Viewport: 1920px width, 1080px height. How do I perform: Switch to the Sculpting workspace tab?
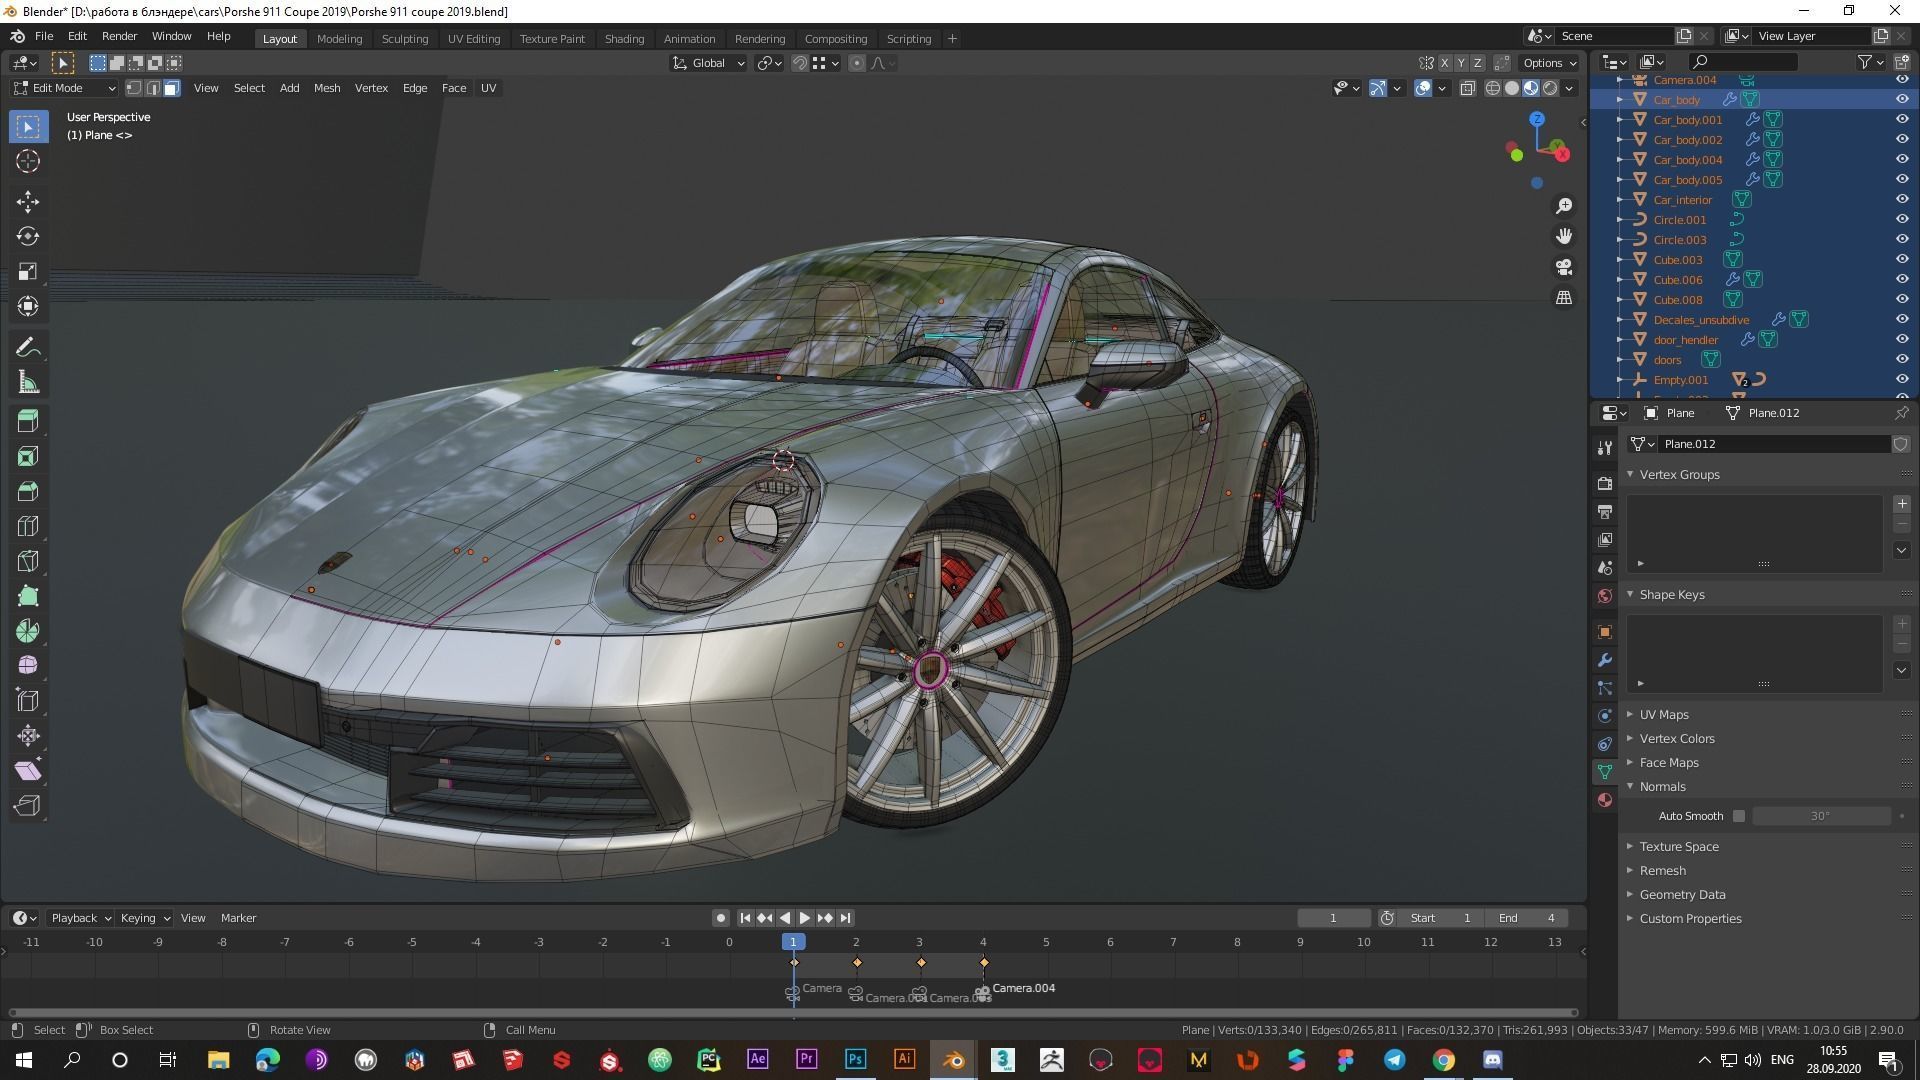(x=405, y=38)
